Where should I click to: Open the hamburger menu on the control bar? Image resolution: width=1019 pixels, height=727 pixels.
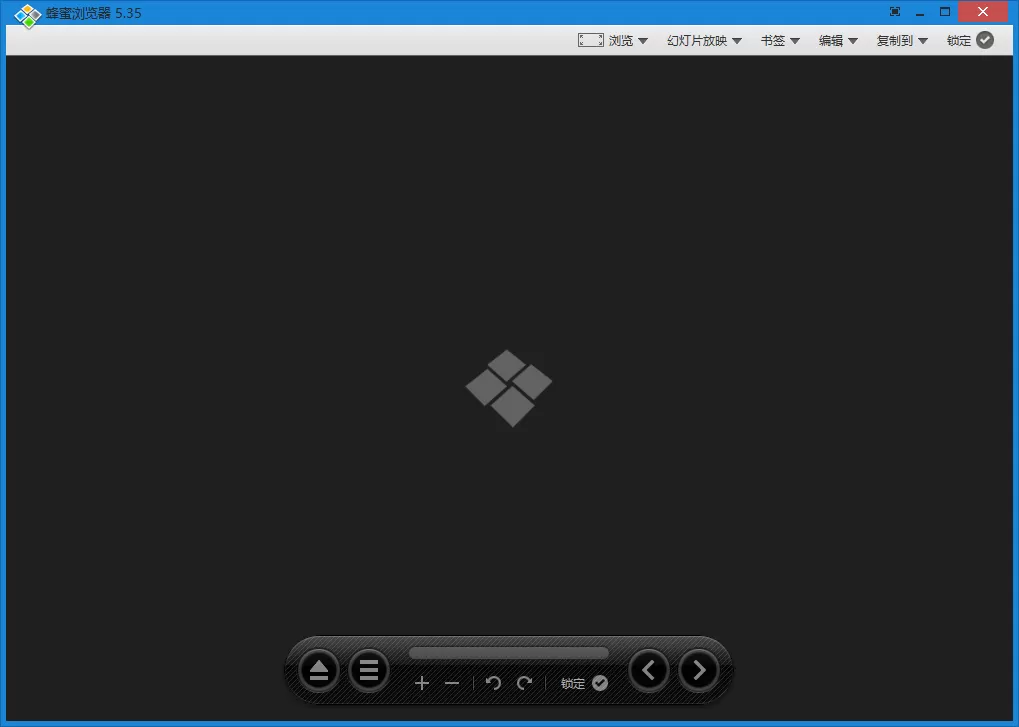tap(369, 670)
